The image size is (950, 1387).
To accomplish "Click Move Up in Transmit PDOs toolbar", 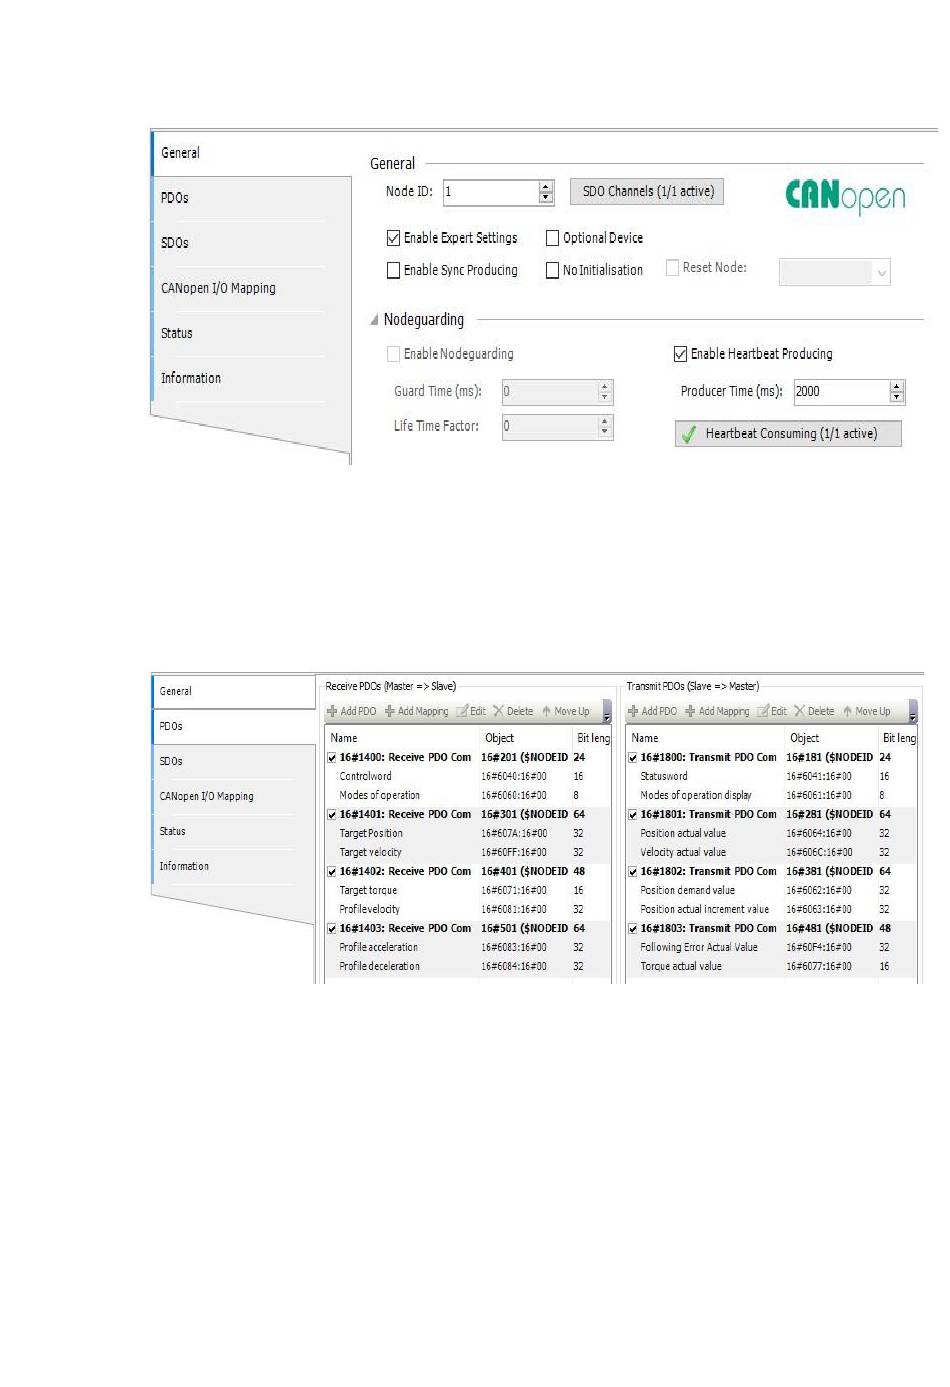I will tap(866, 712).
